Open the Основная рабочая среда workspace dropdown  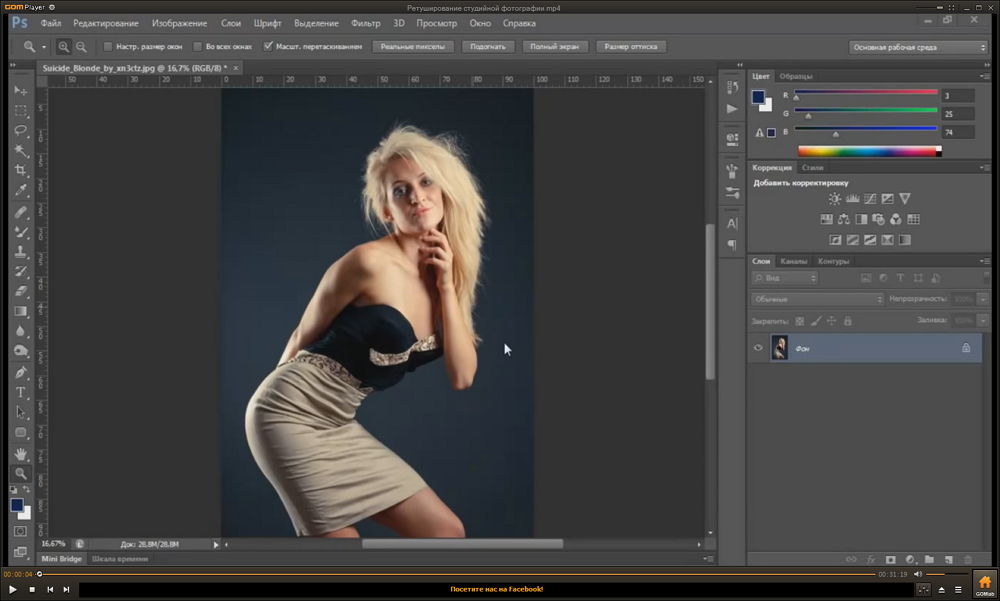[918, 47]
